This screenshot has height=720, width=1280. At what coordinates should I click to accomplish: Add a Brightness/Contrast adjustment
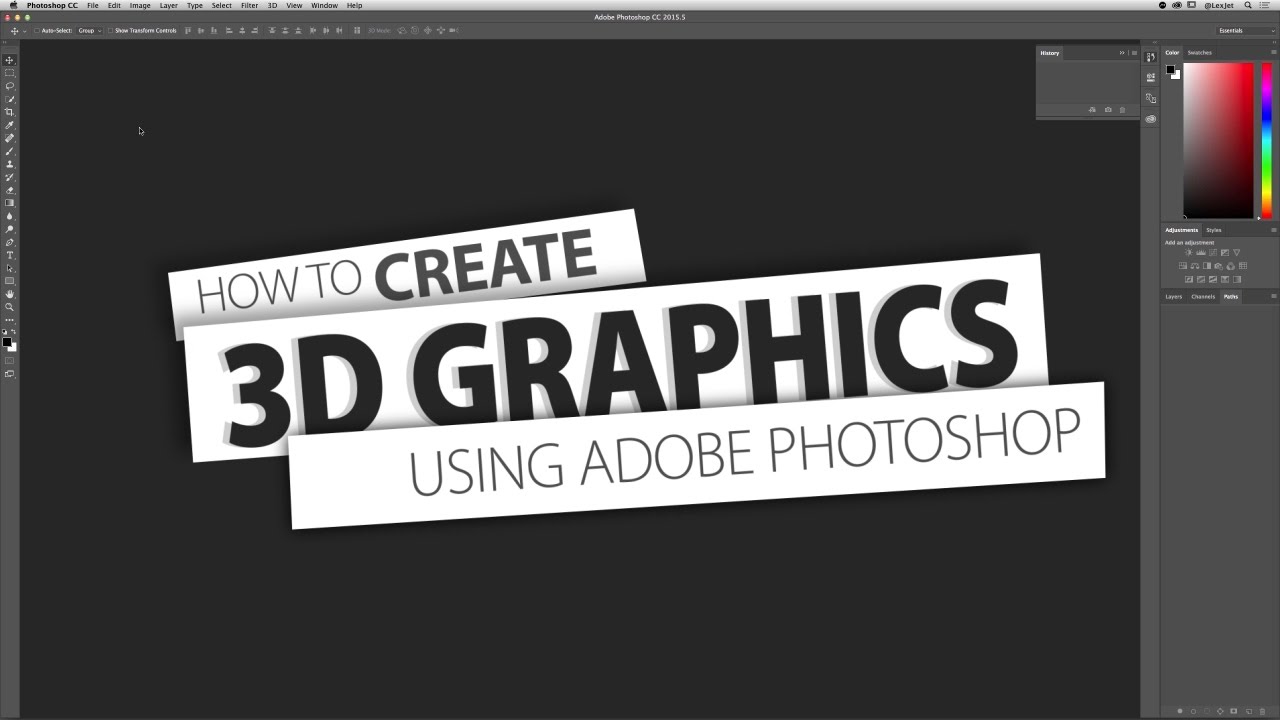[1189, 252]
